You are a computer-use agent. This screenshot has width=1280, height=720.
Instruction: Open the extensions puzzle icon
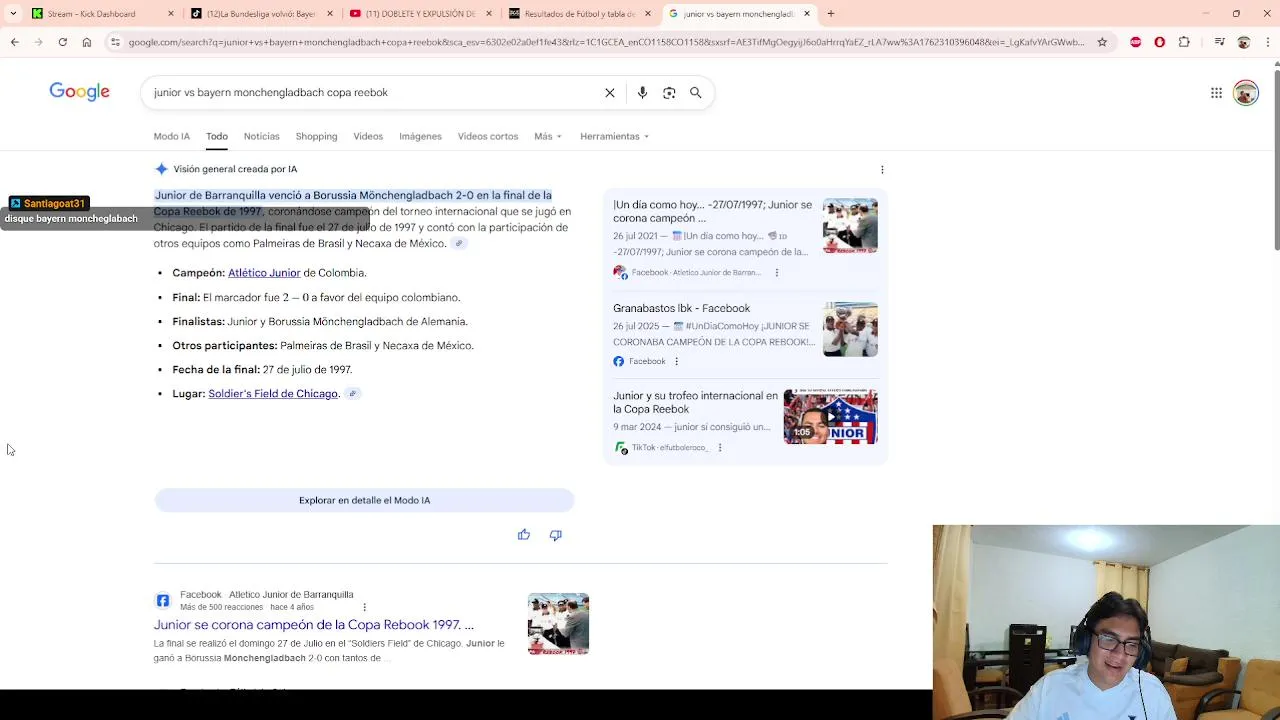1184,42
